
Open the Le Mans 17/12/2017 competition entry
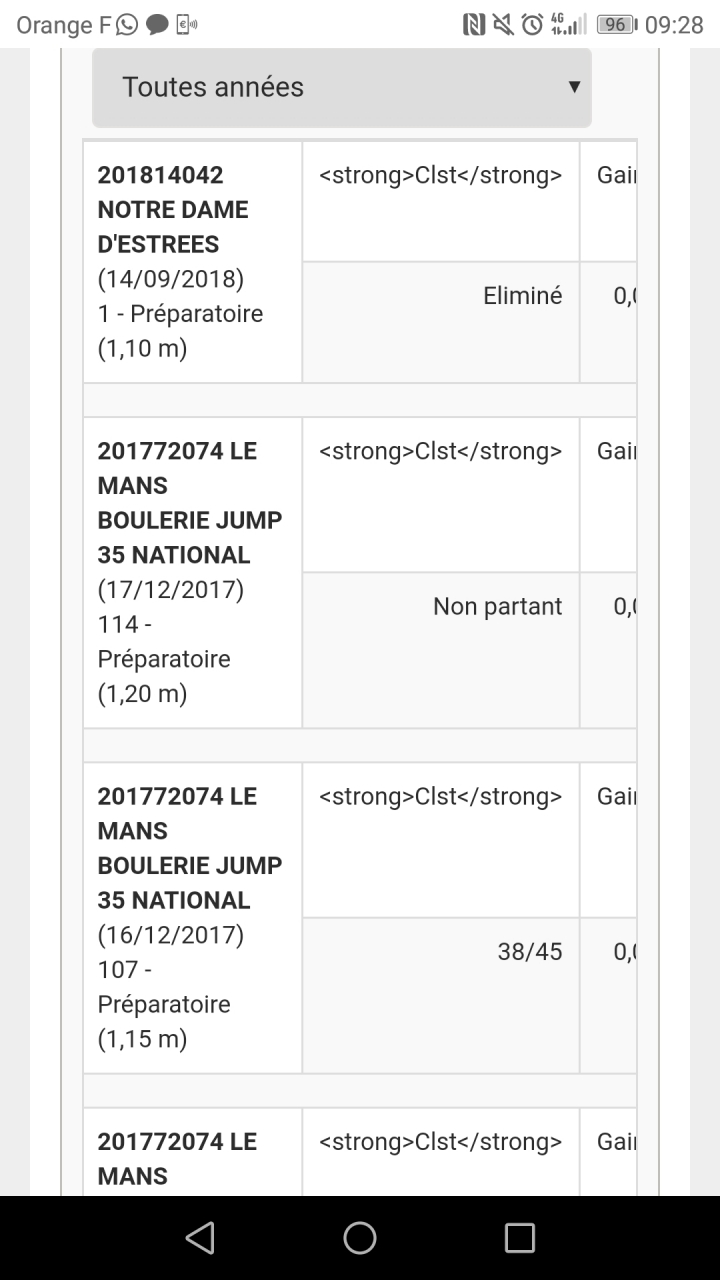point(192,572)
